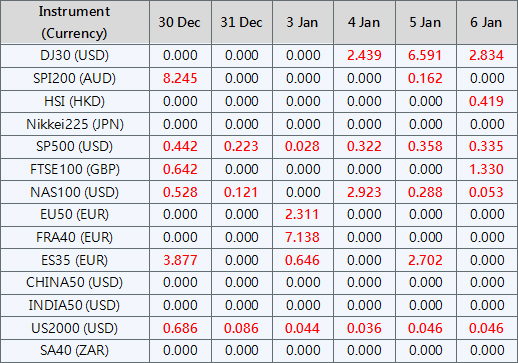Click the US2000 (USD) row label
Screen dimensions: 518x363
[x=75, y=328]
